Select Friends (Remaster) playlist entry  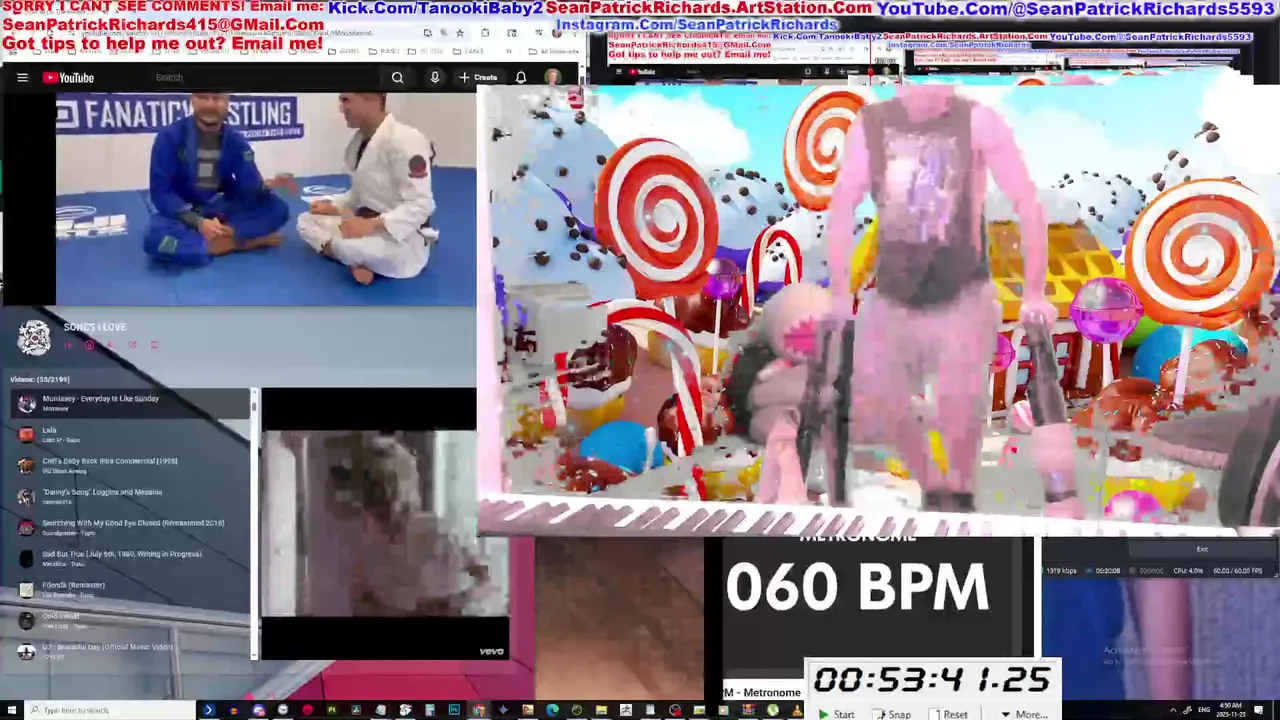130,589
